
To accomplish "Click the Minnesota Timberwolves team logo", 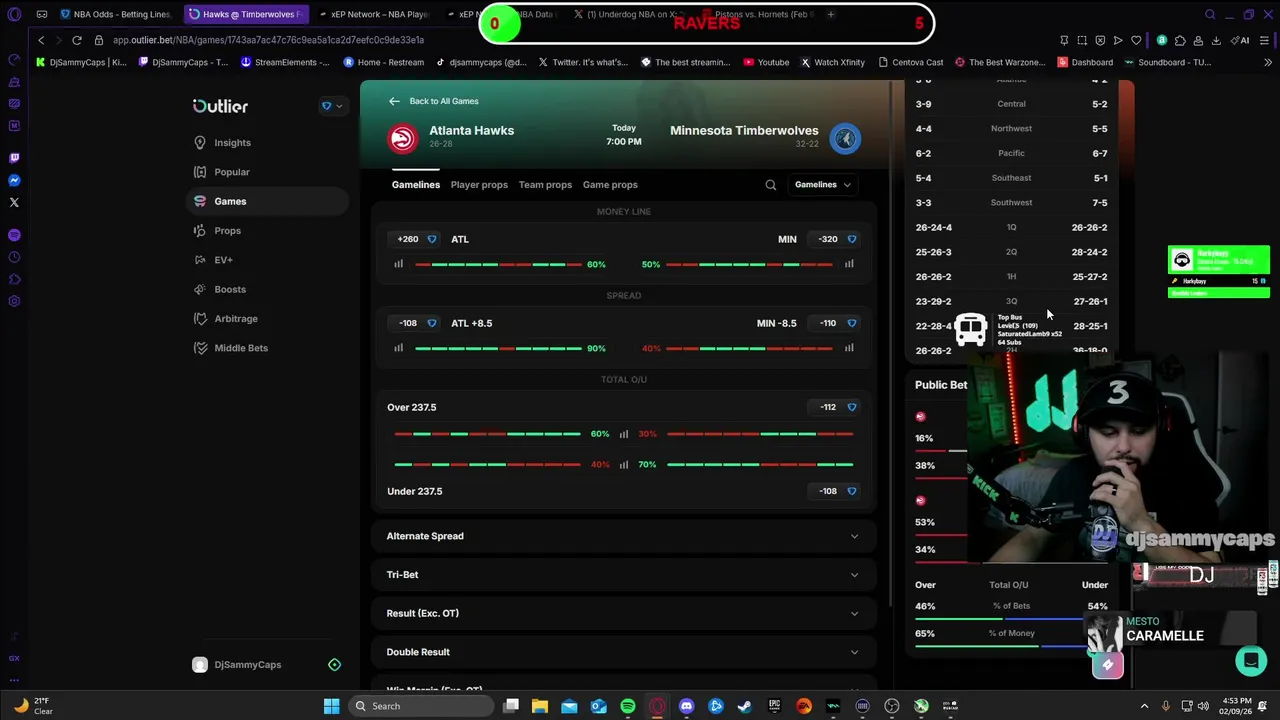I will (845, 138).
